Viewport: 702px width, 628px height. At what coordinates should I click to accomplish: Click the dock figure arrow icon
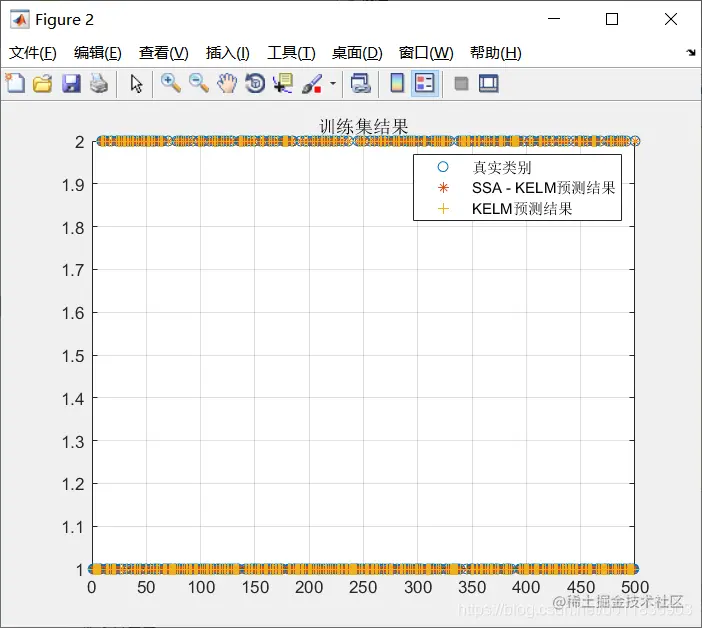pyautogui.click(x=691, y=53)
